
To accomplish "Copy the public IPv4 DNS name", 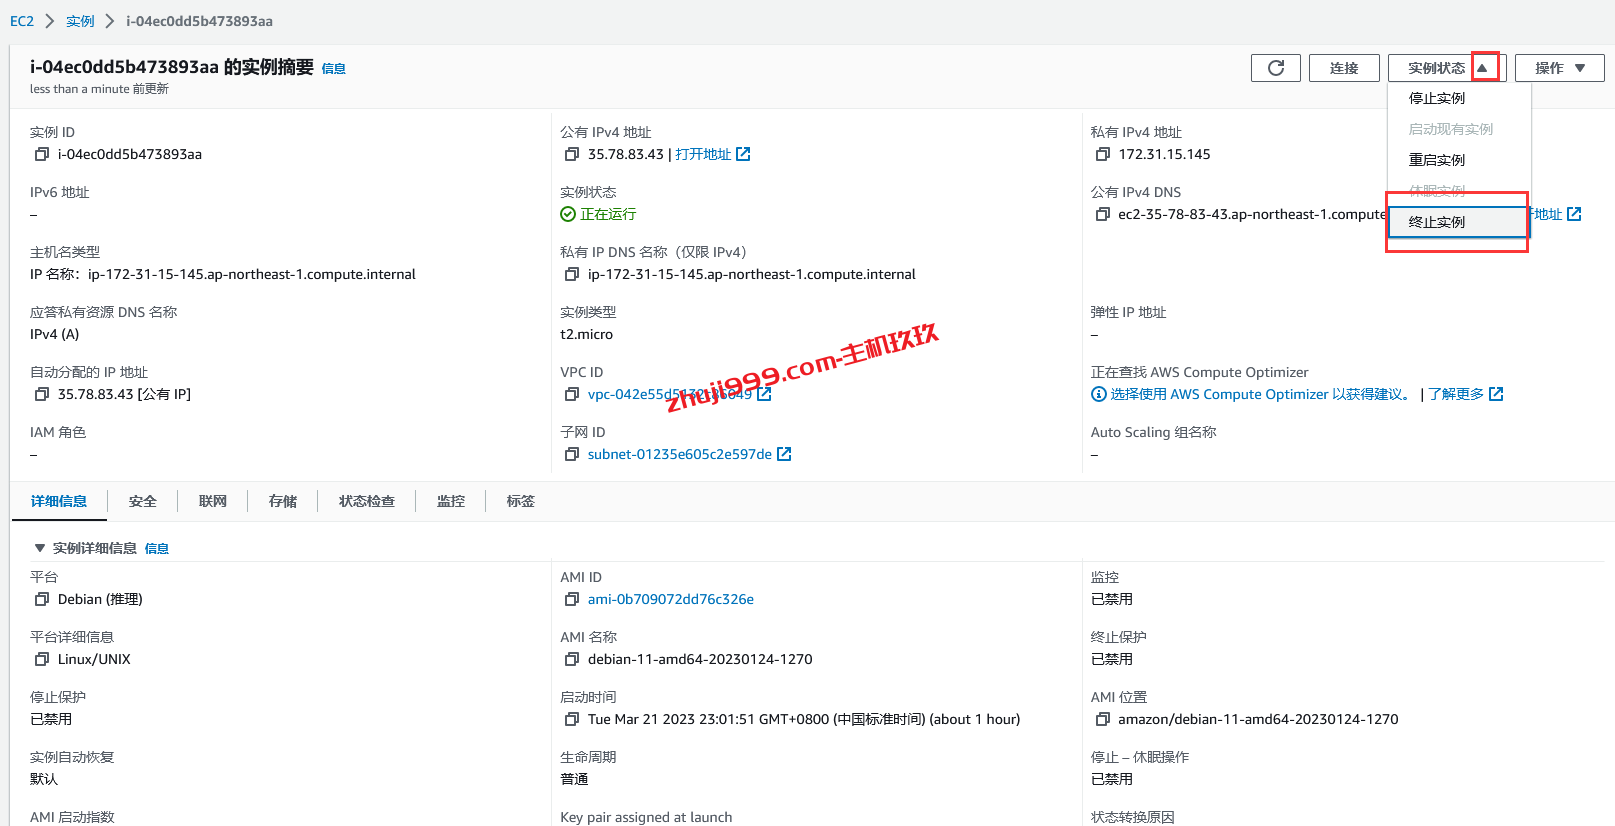I will [x=1102, y=214].
